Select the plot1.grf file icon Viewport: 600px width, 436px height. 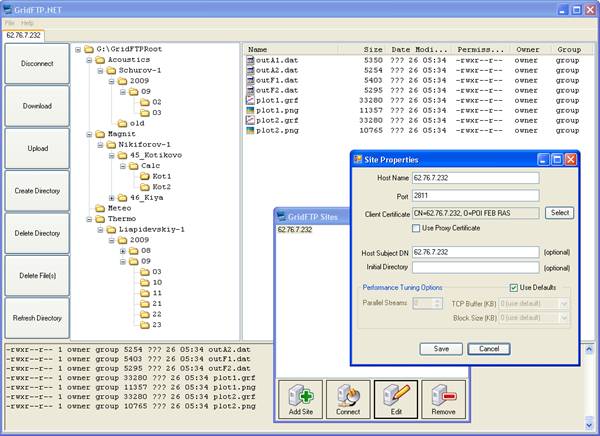(x=250, y=100)
